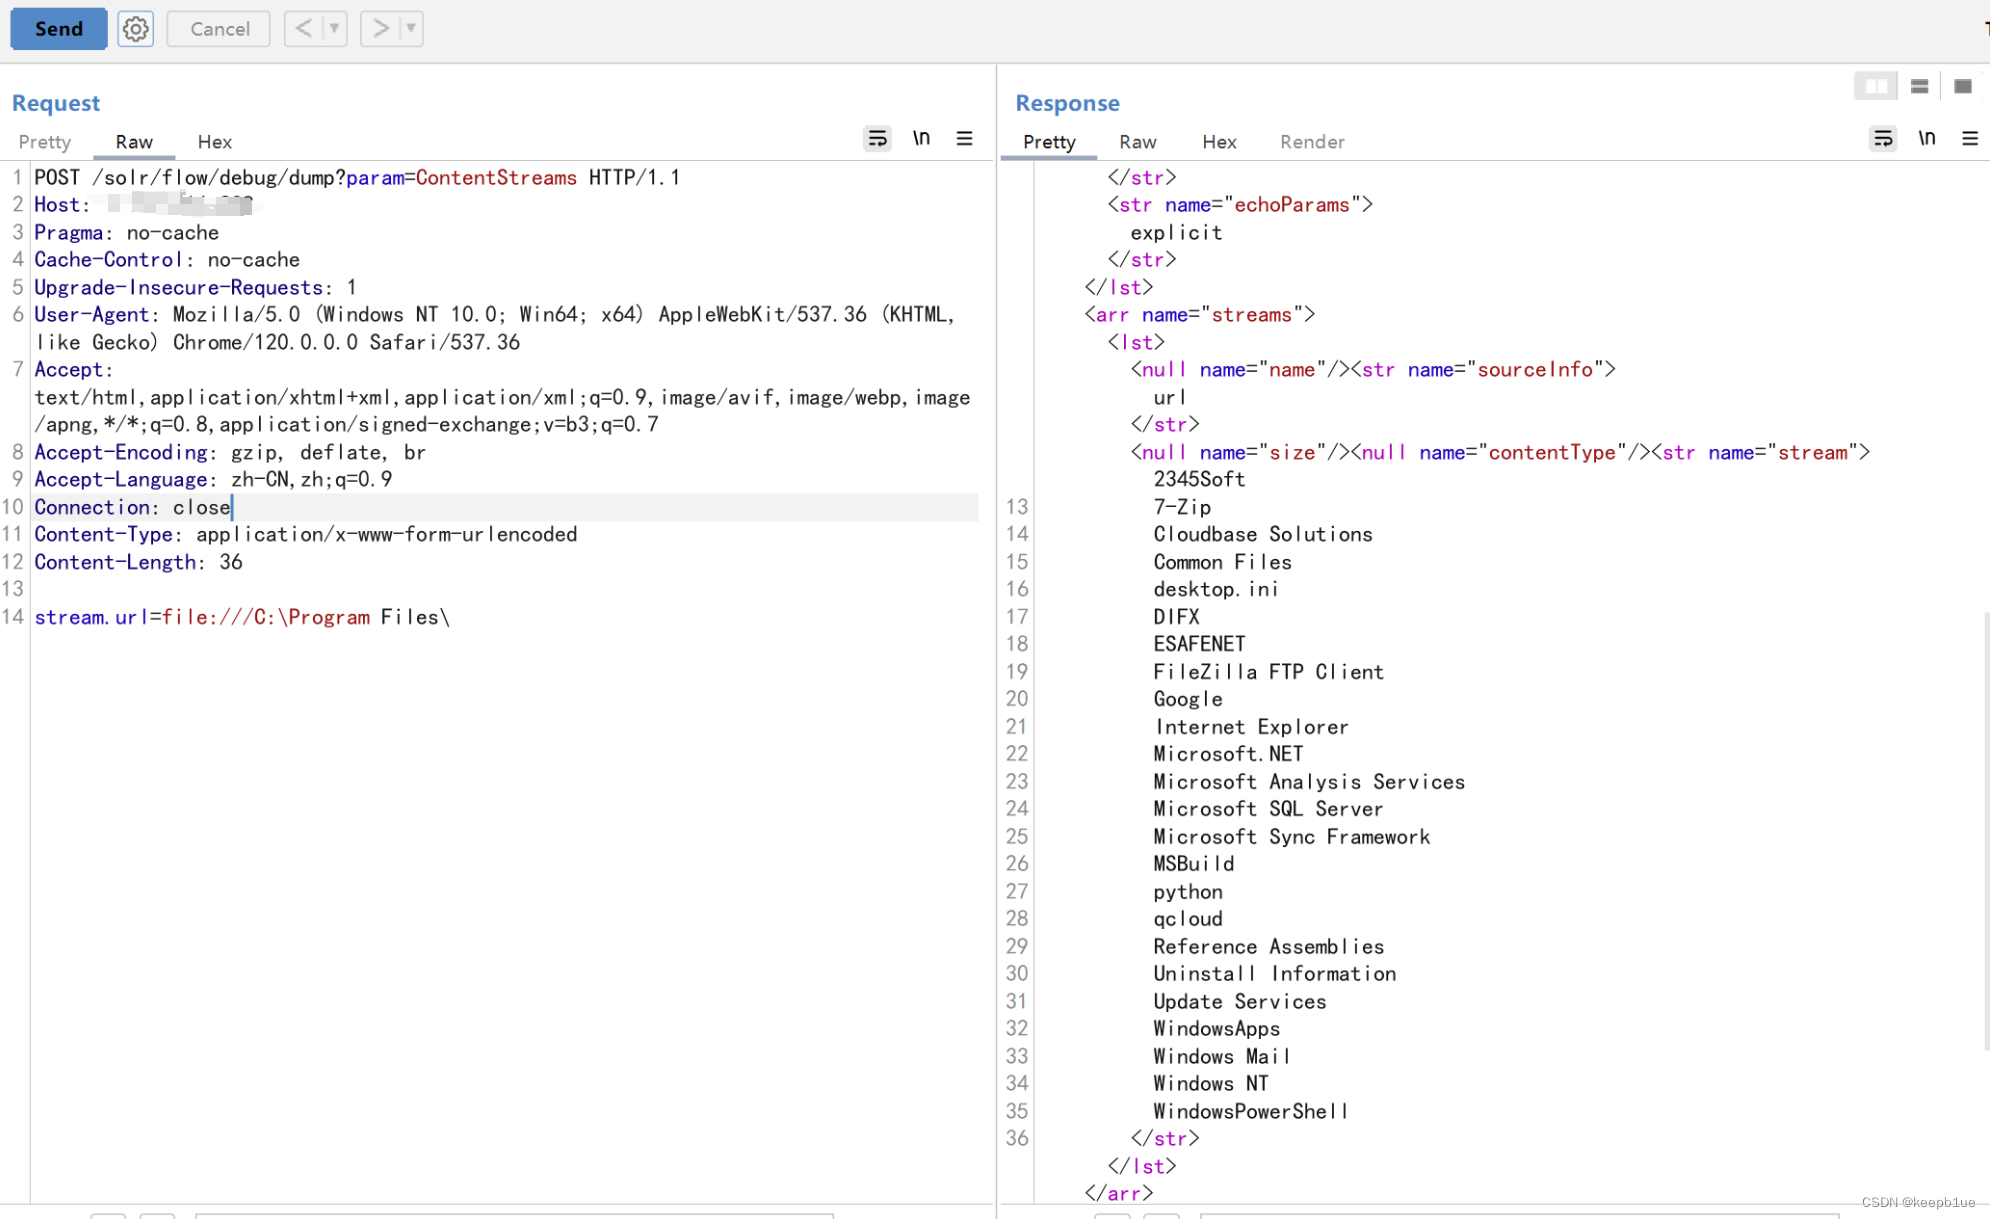Click 'Internet Explorer' in response
Image resolution: width=1990 pixels, height=1219 pixels.
click(1251, 727)
